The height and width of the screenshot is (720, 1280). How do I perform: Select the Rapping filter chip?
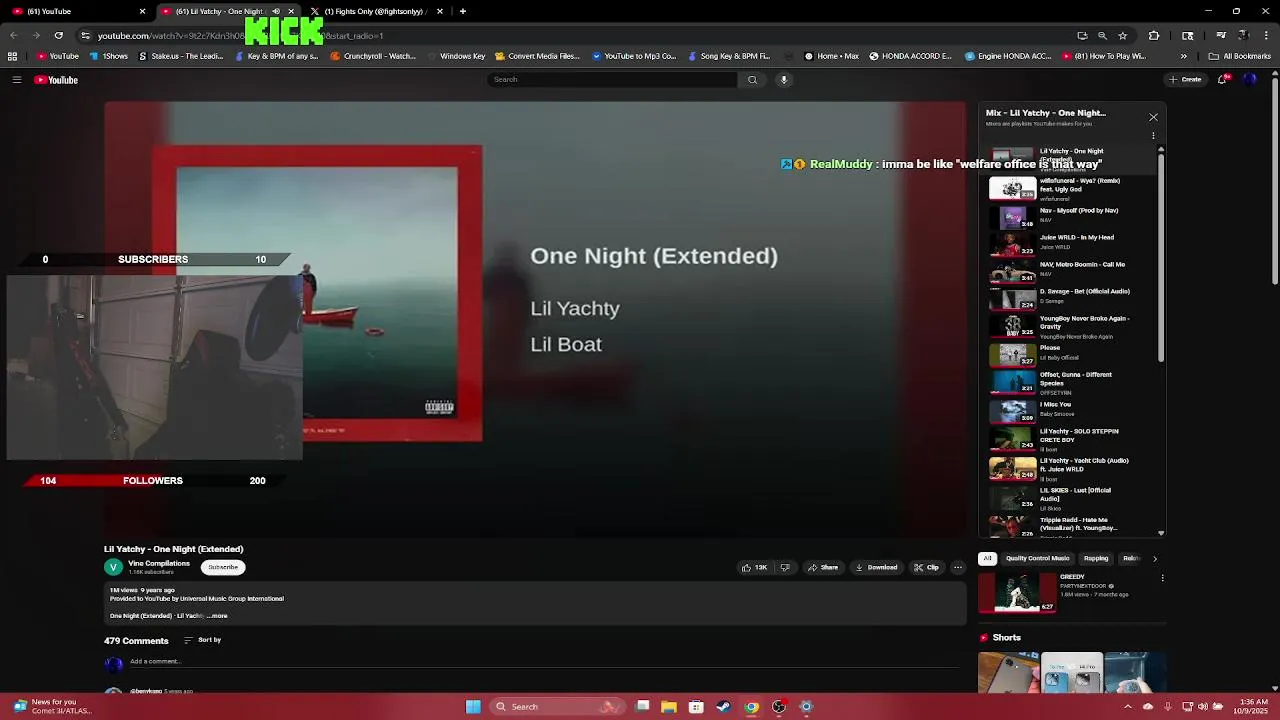point(1096,559)
